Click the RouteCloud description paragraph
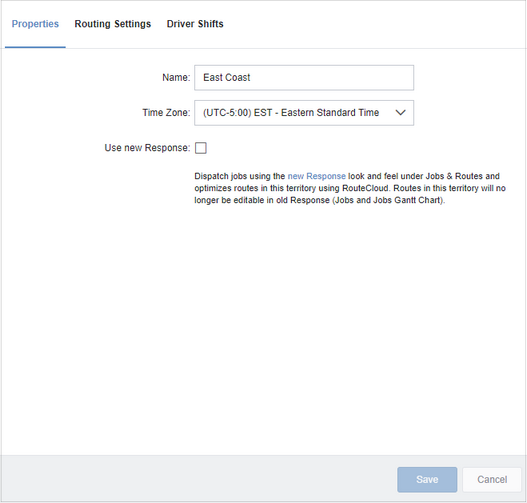Image resolution: width=527 pixels, height=503 pixels. pos(350,188)
